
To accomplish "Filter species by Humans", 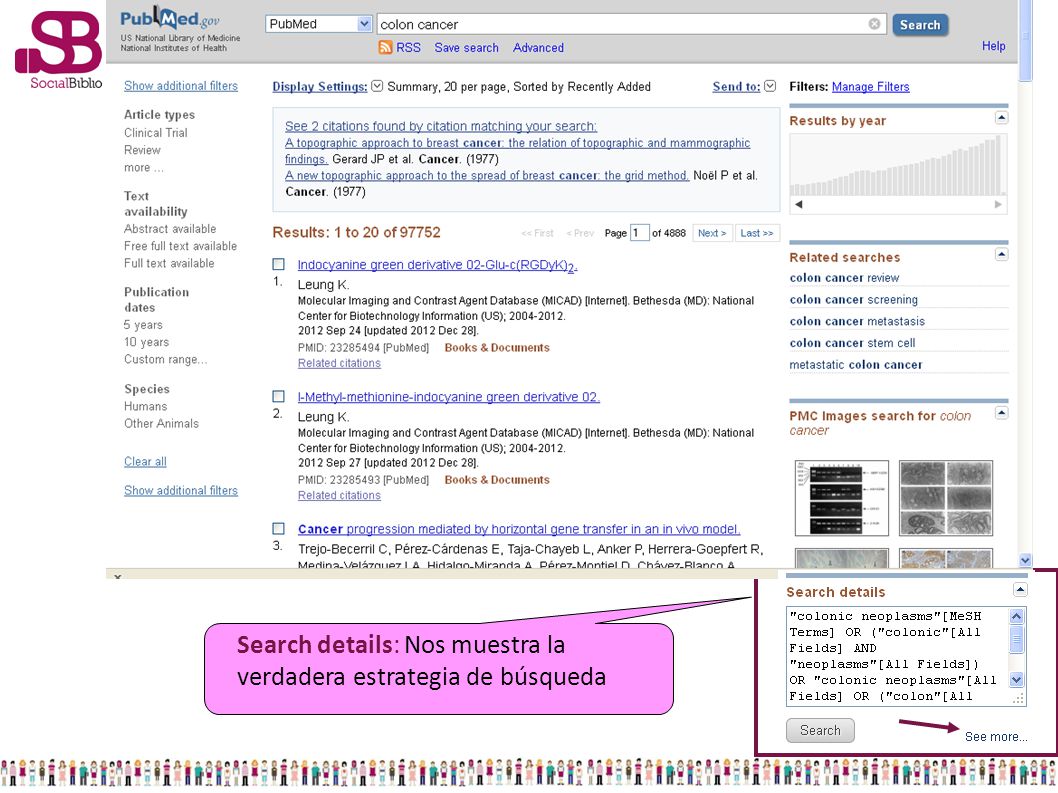I will 146,406.
